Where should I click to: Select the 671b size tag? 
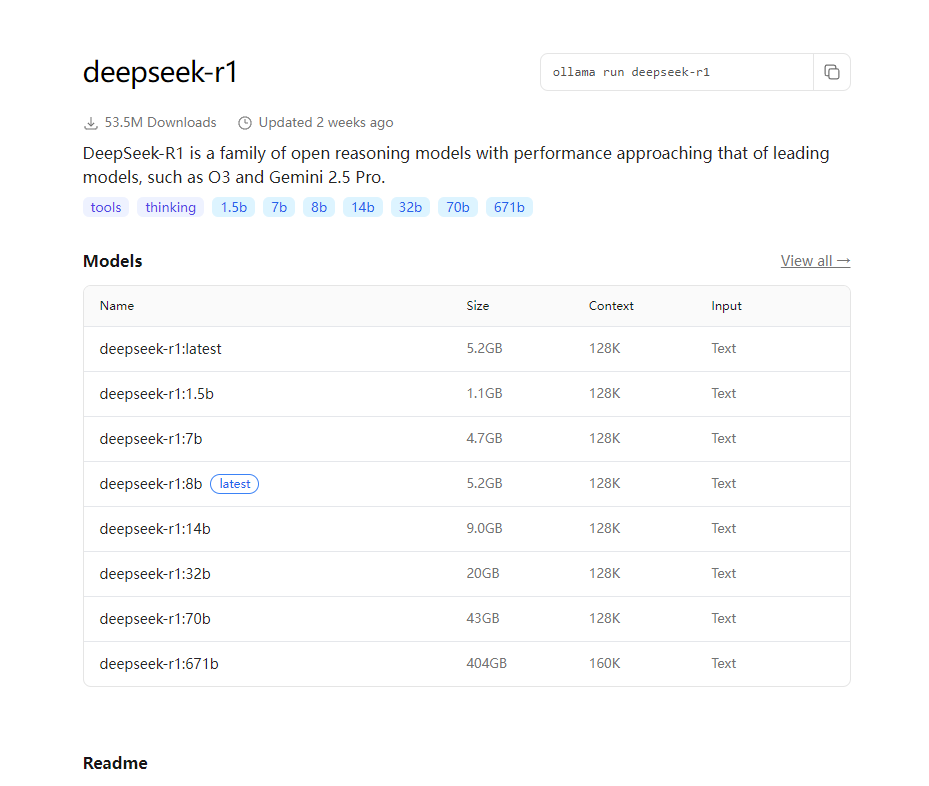pos(509,208)
